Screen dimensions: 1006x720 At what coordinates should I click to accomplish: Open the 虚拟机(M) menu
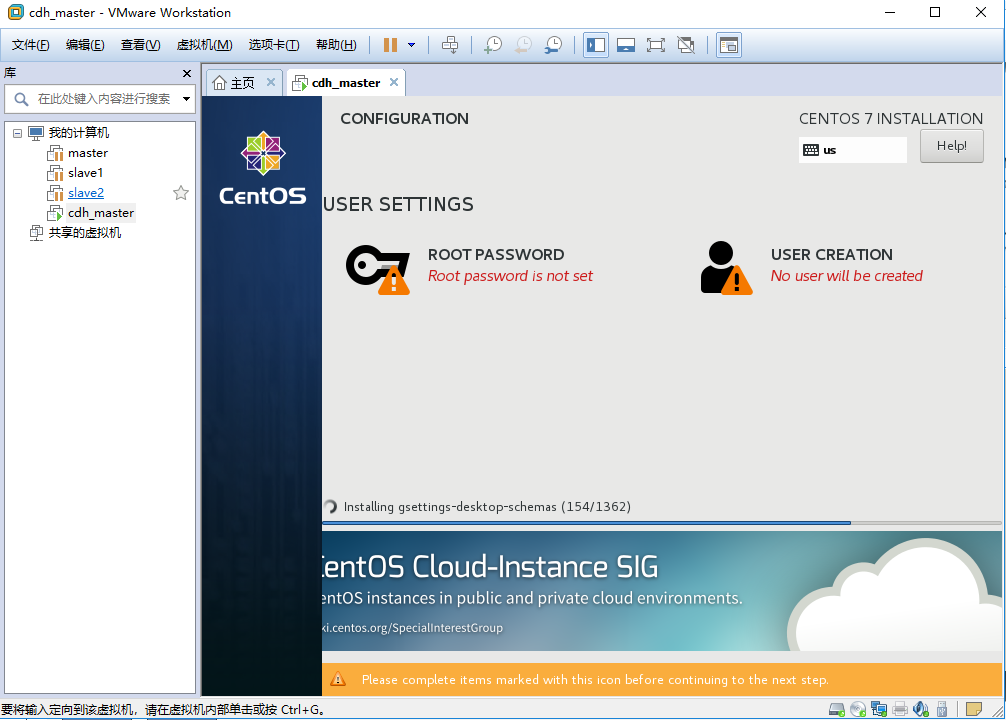tap(204, 45)
